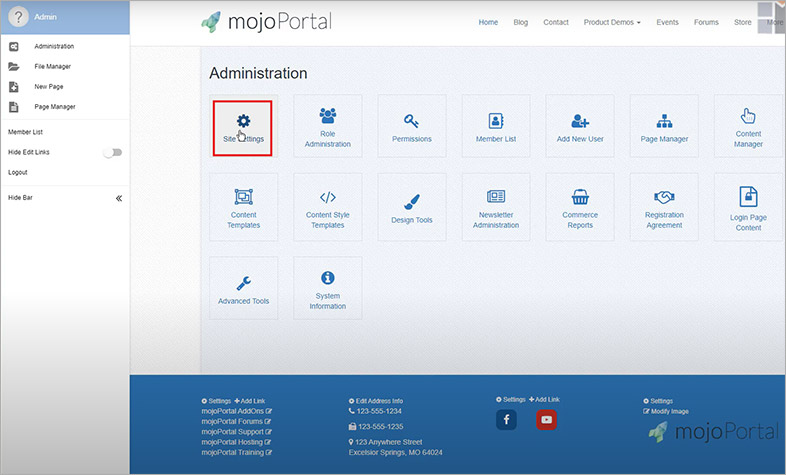Screen dimensions: 786x475
Task: Go to Home in top navigation
Action: [x=488, y=22]
